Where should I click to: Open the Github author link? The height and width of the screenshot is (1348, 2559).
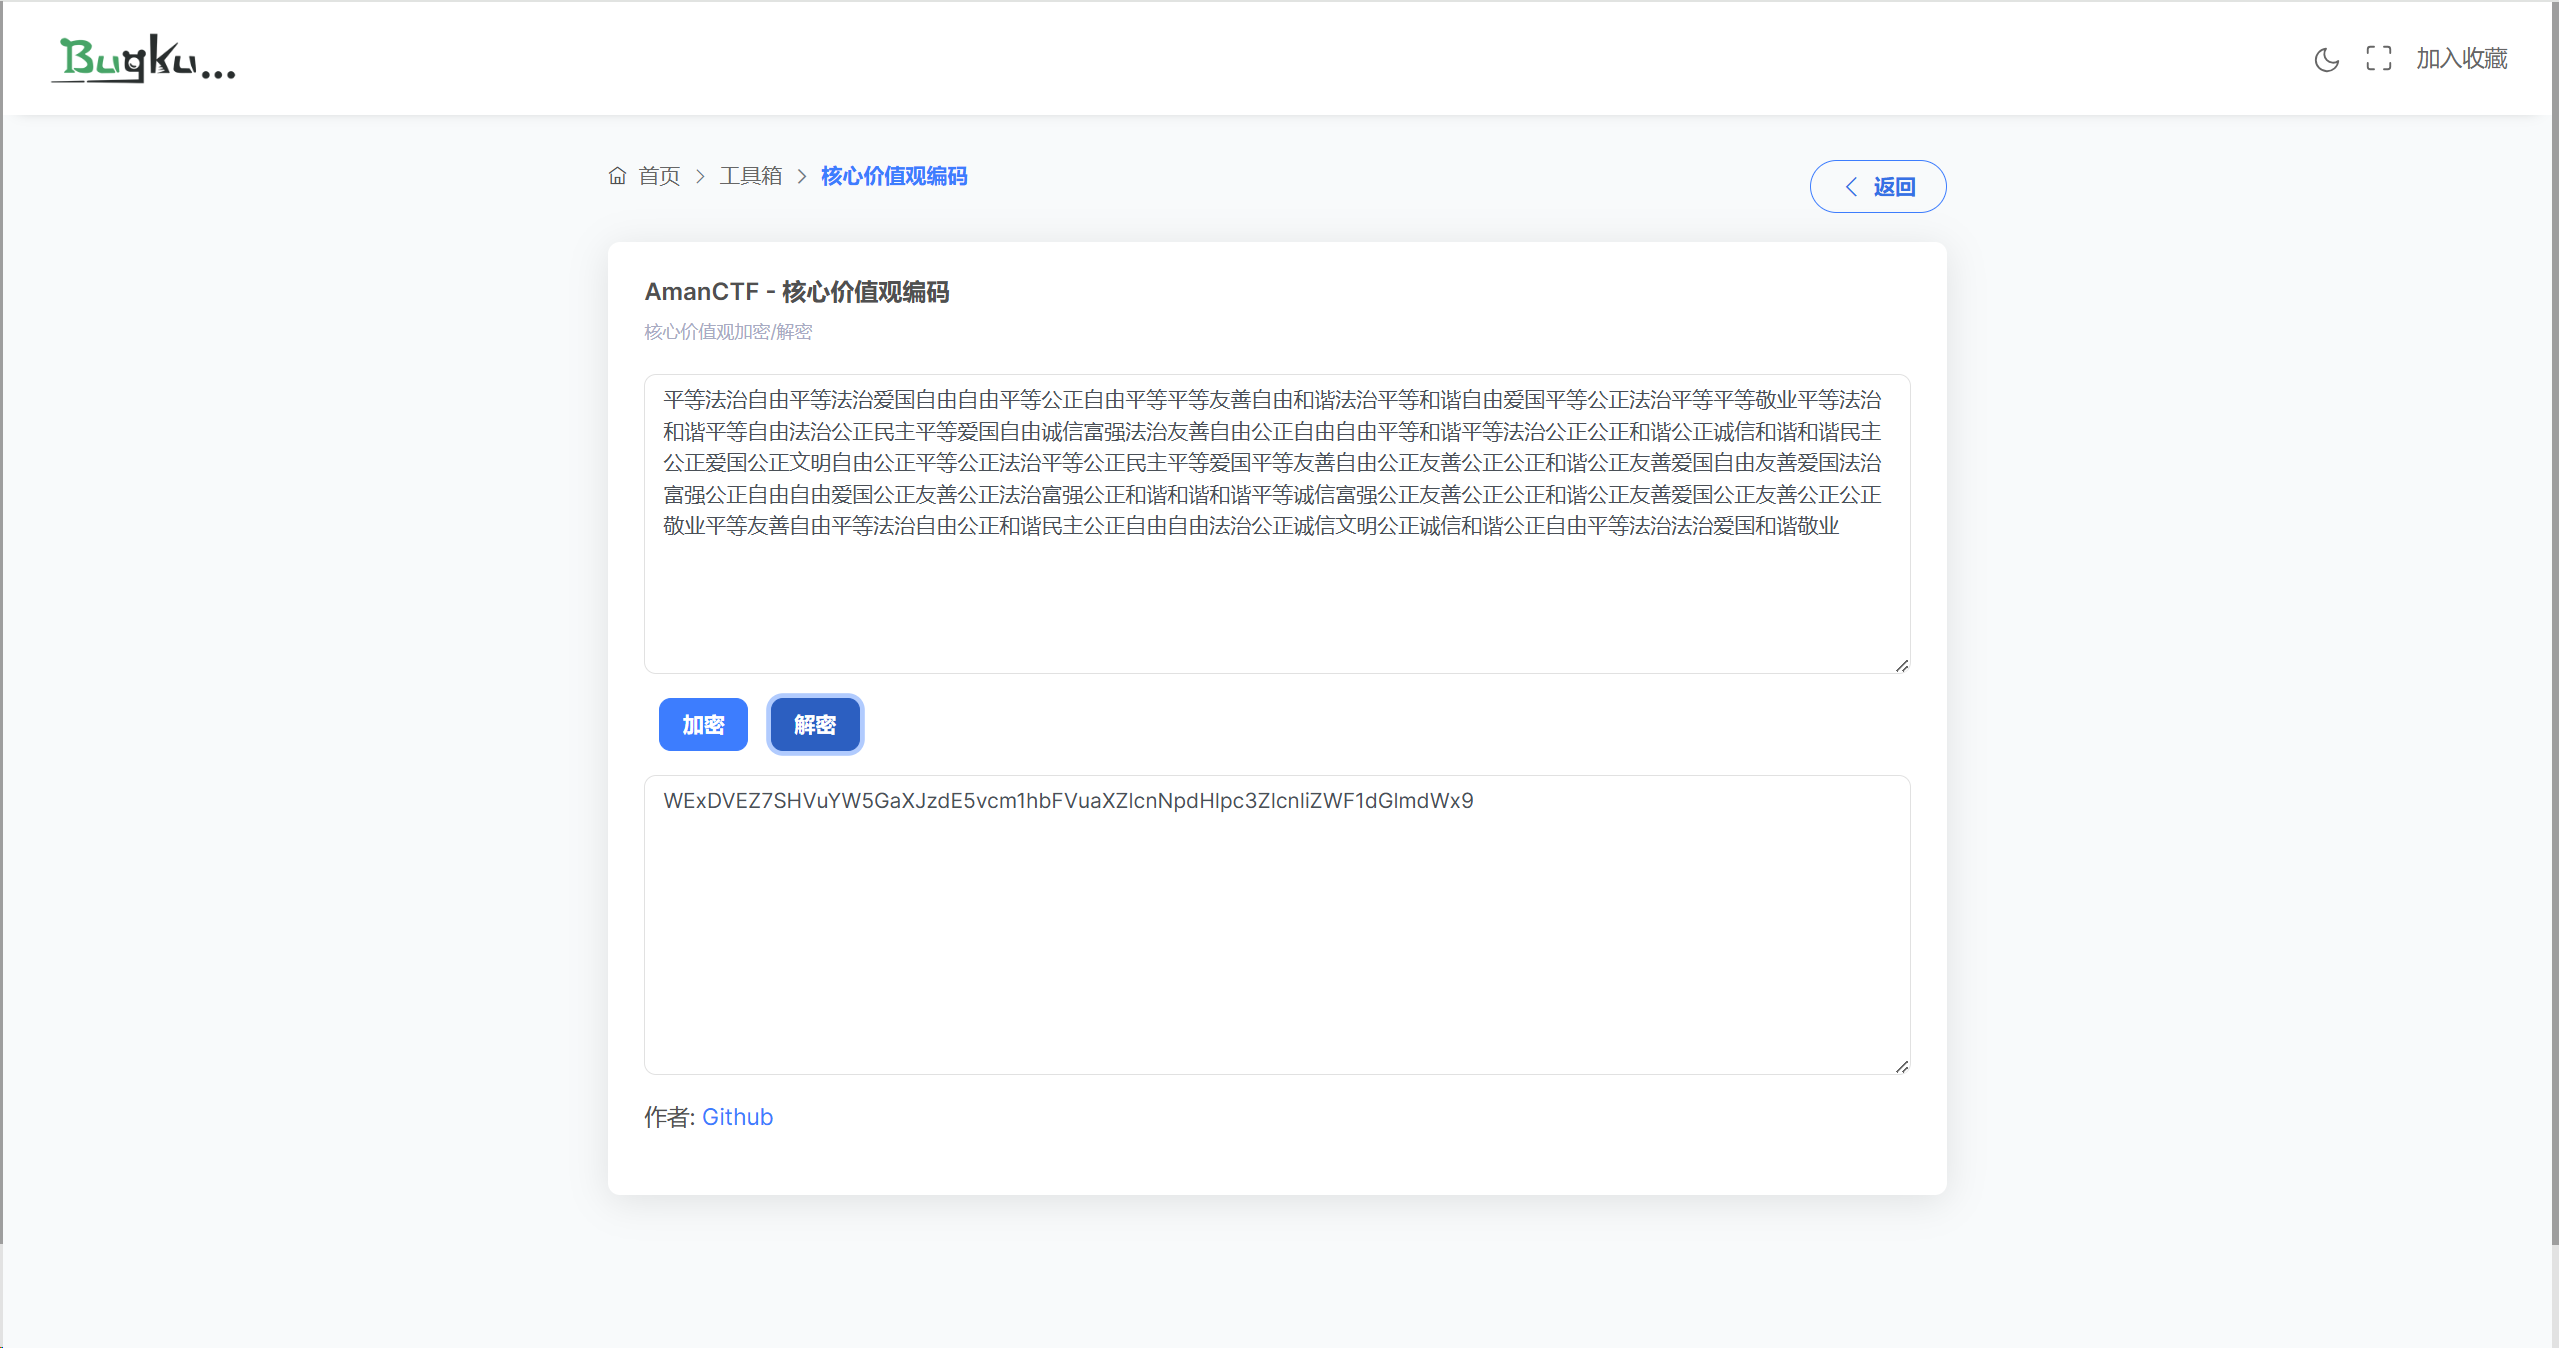click(737, 1117)
